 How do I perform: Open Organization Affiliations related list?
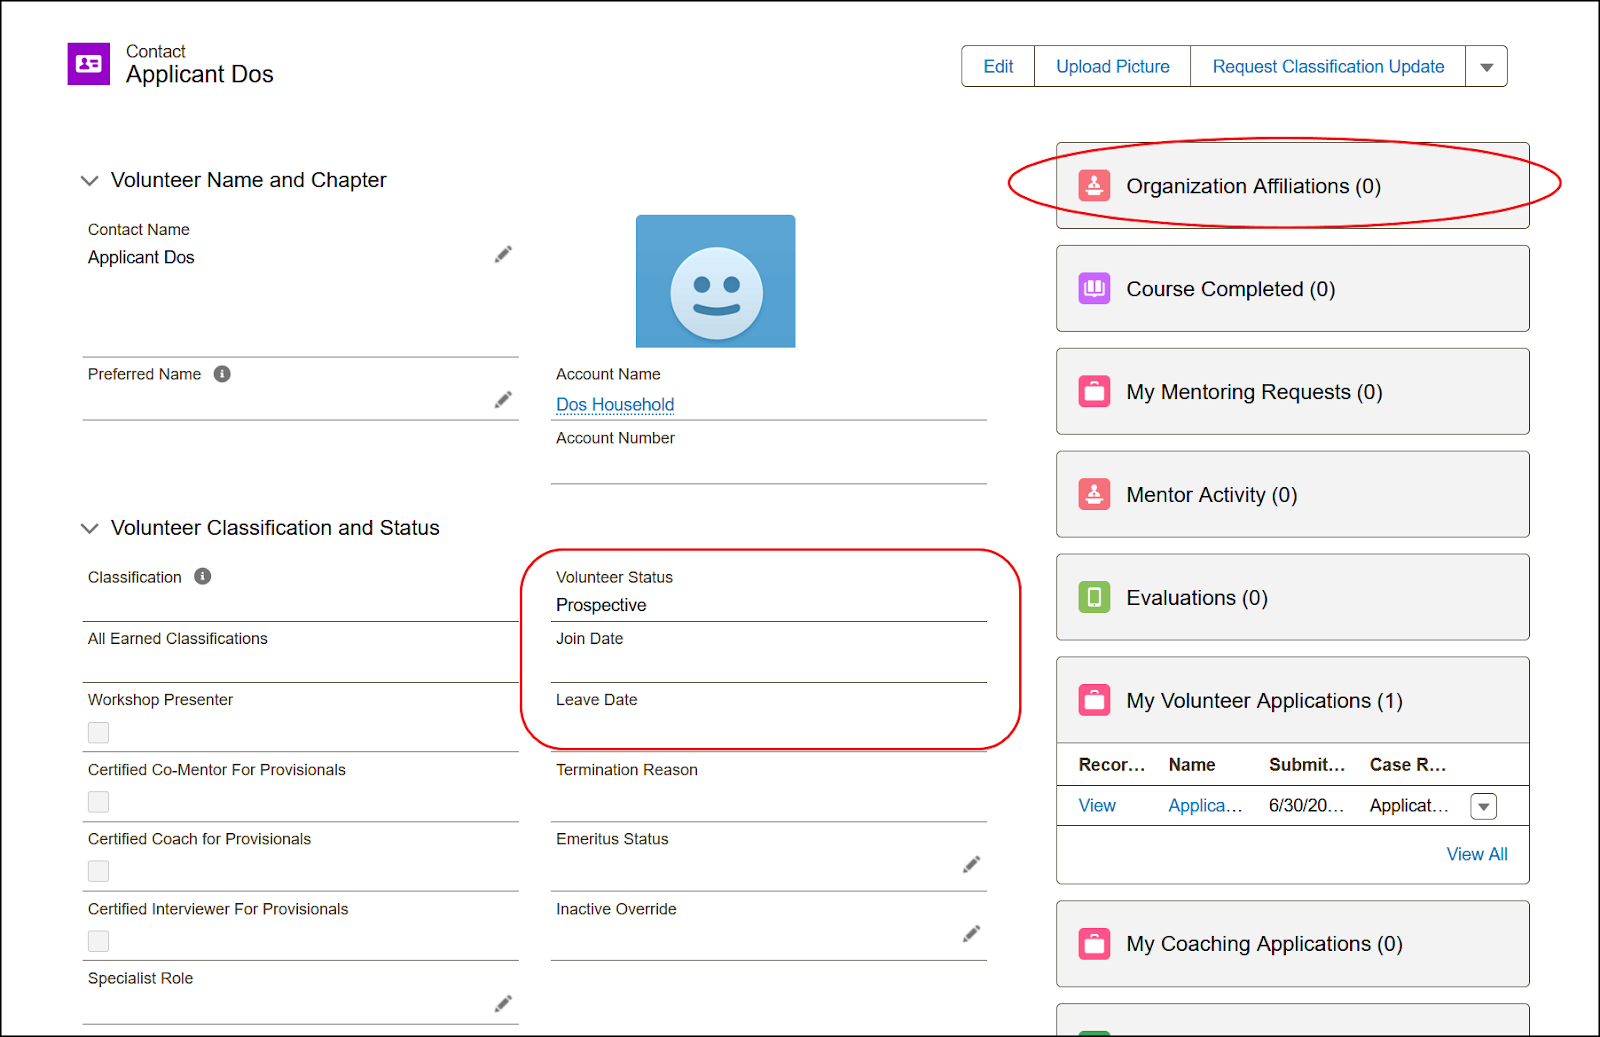(x=1253, y=186)
